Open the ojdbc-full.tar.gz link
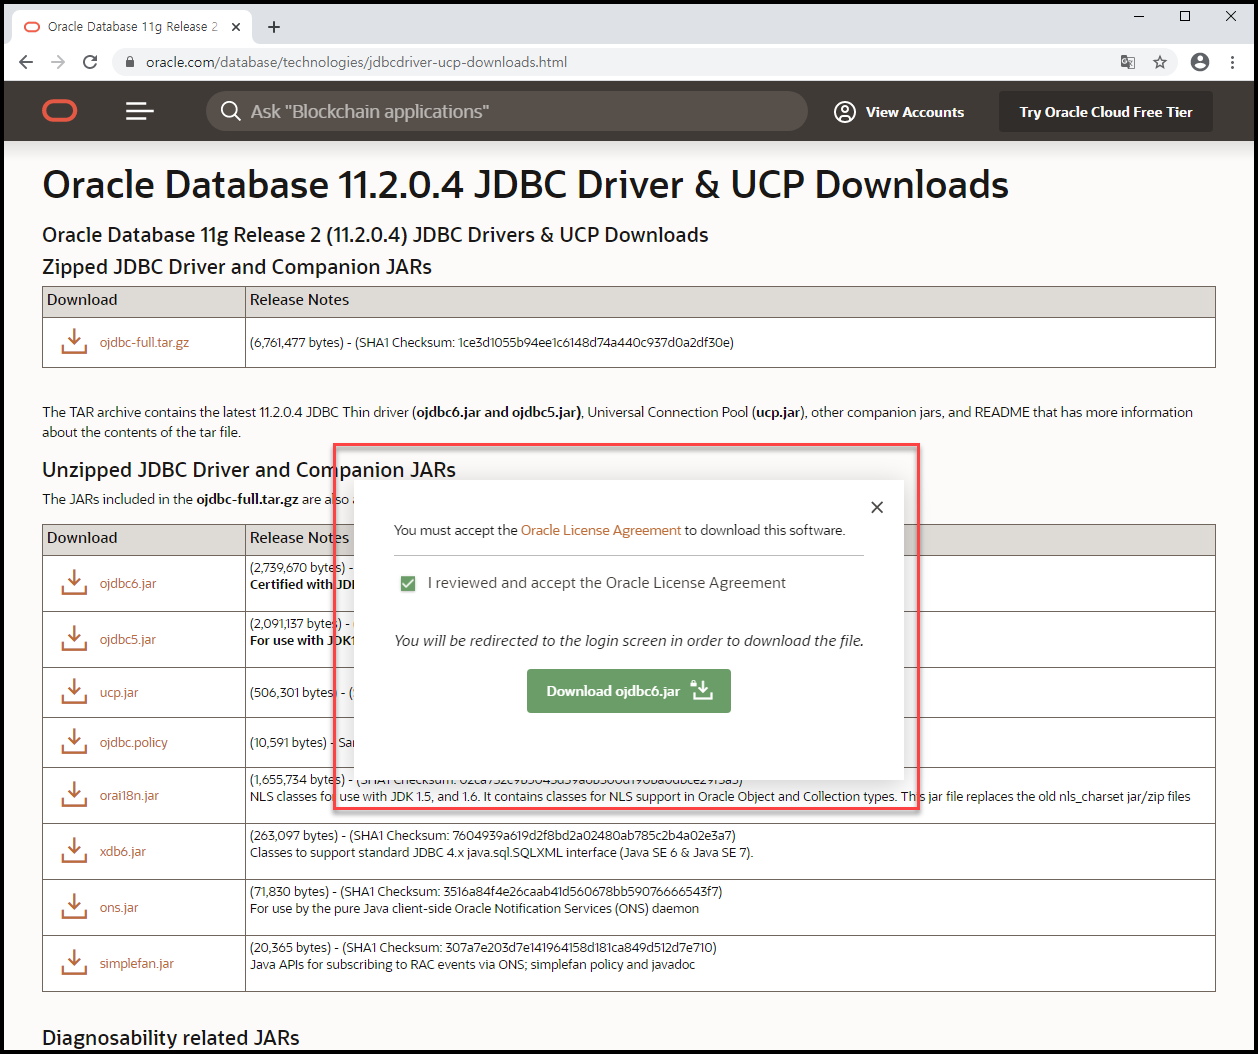The width and height of the screenshot is (1258, 1054). 144,342
